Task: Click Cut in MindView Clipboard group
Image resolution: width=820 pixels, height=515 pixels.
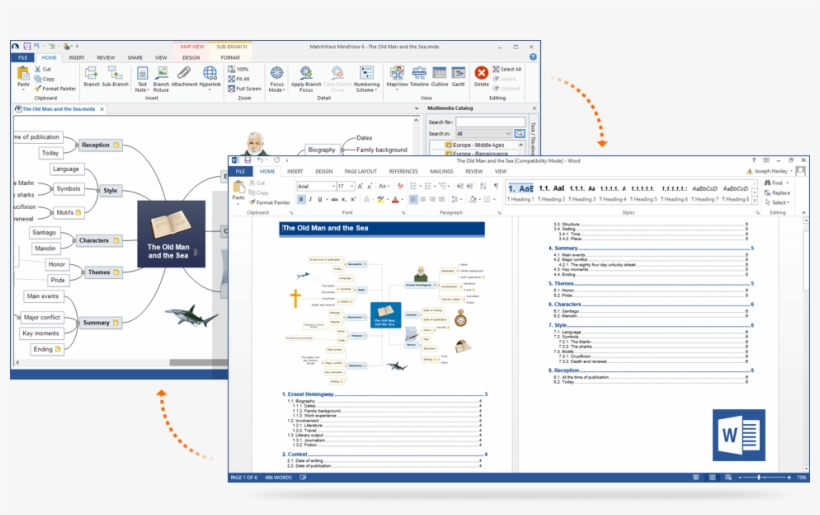Action: (43, 69)
